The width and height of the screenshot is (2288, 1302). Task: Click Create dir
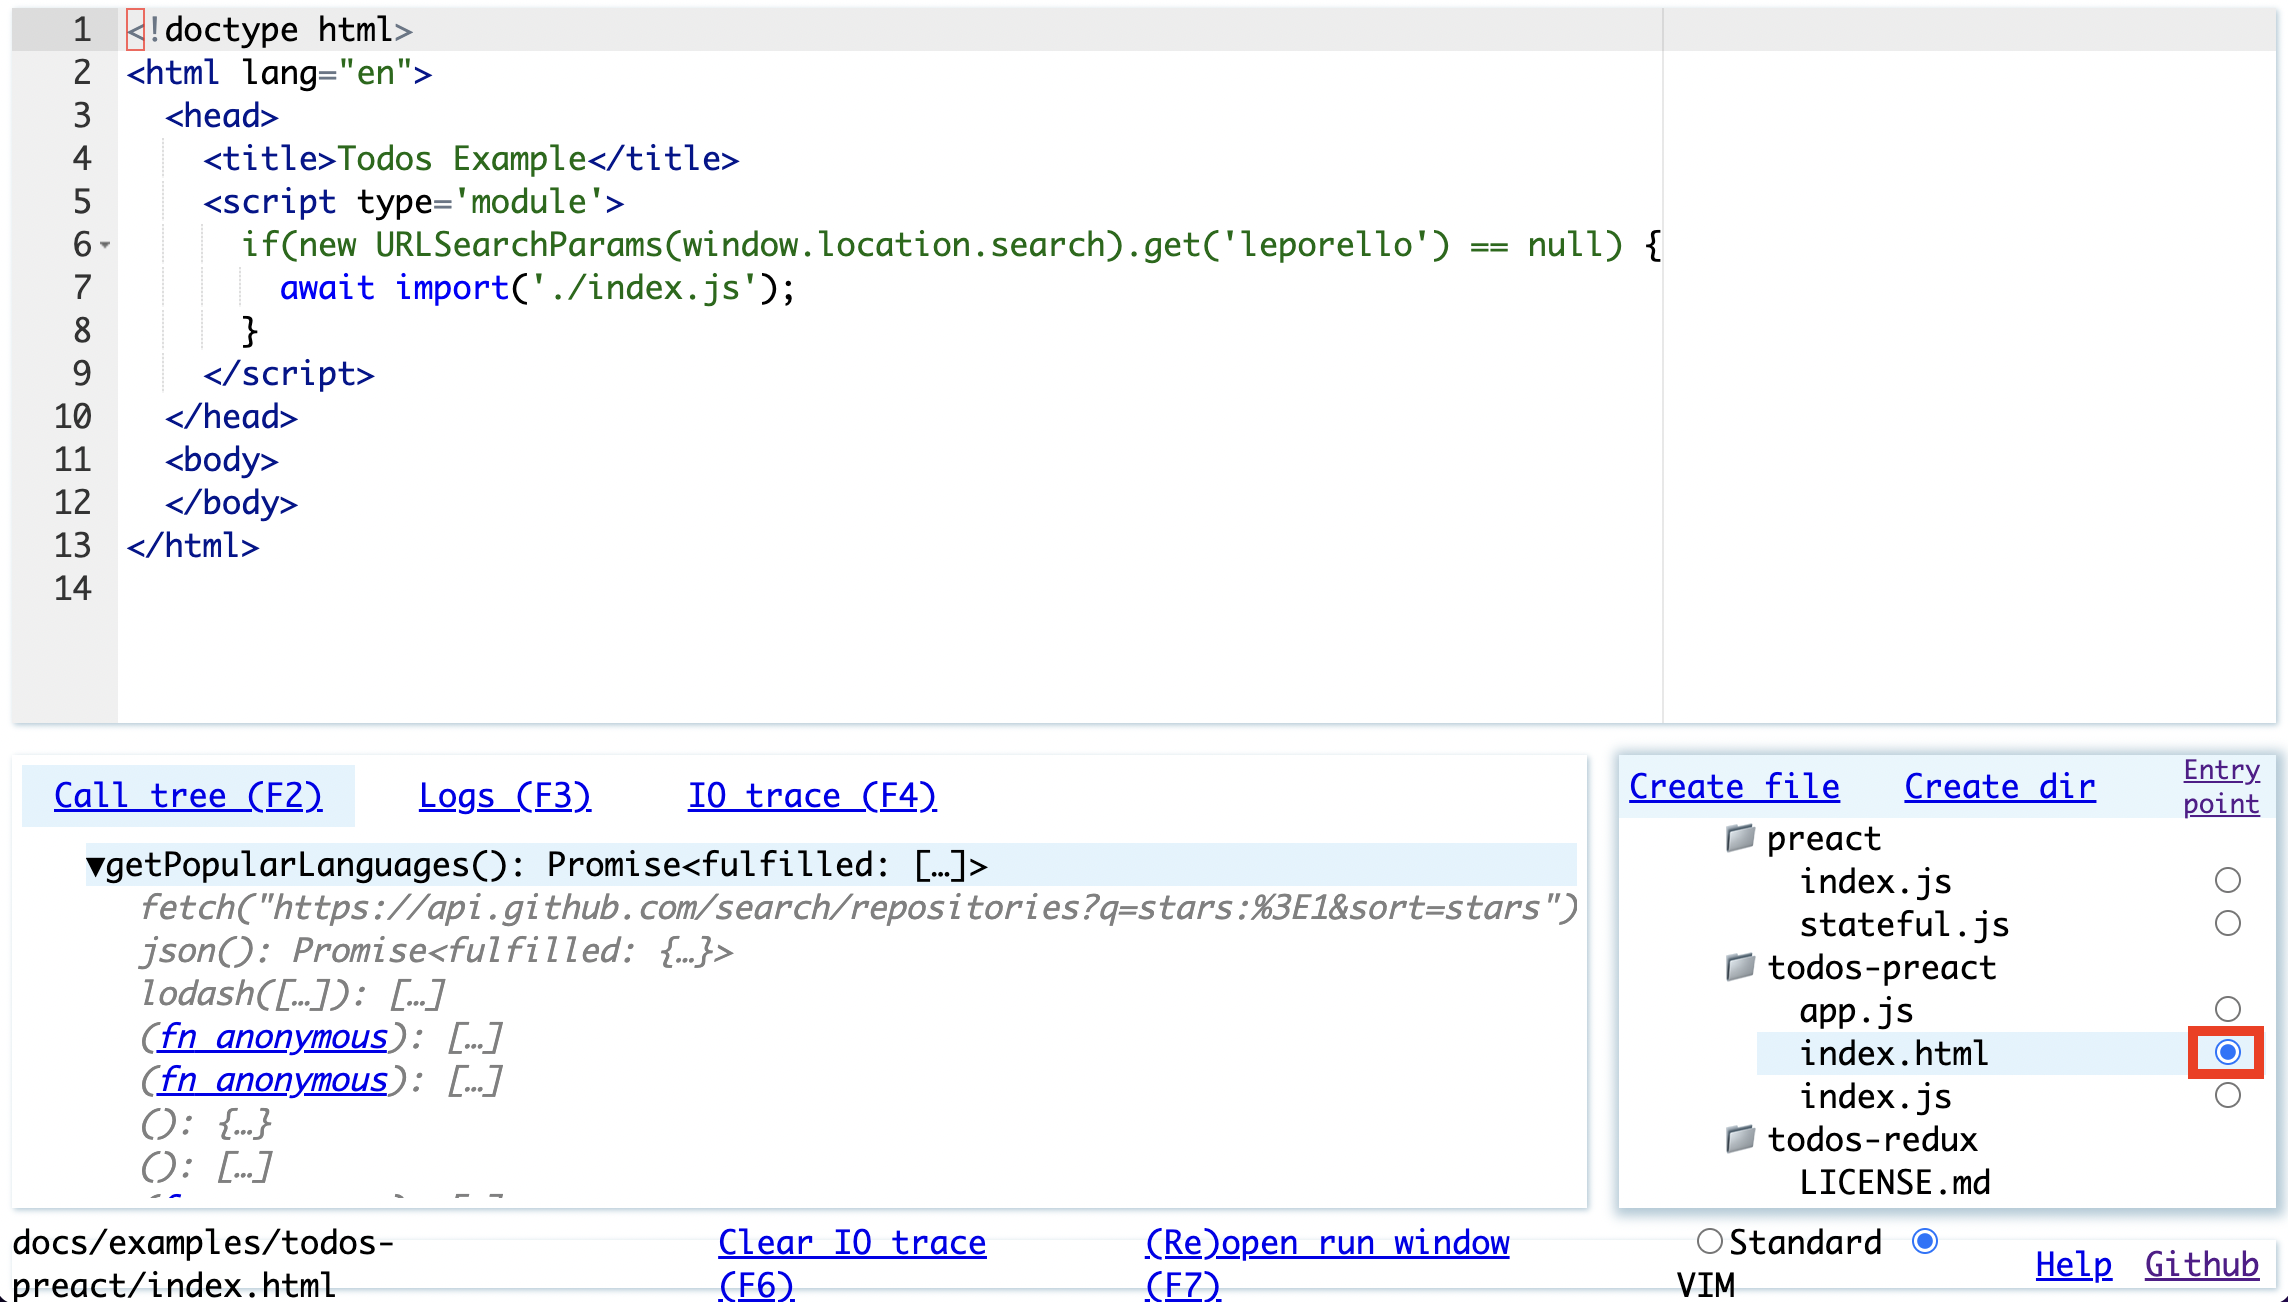point(1998,788)
